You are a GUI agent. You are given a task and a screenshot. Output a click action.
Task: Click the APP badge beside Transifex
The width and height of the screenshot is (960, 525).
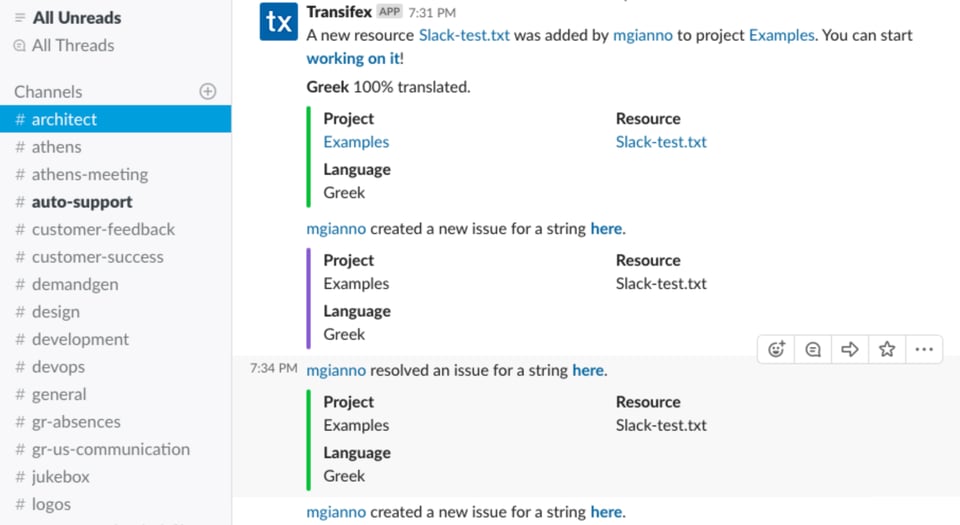(389, 12)
